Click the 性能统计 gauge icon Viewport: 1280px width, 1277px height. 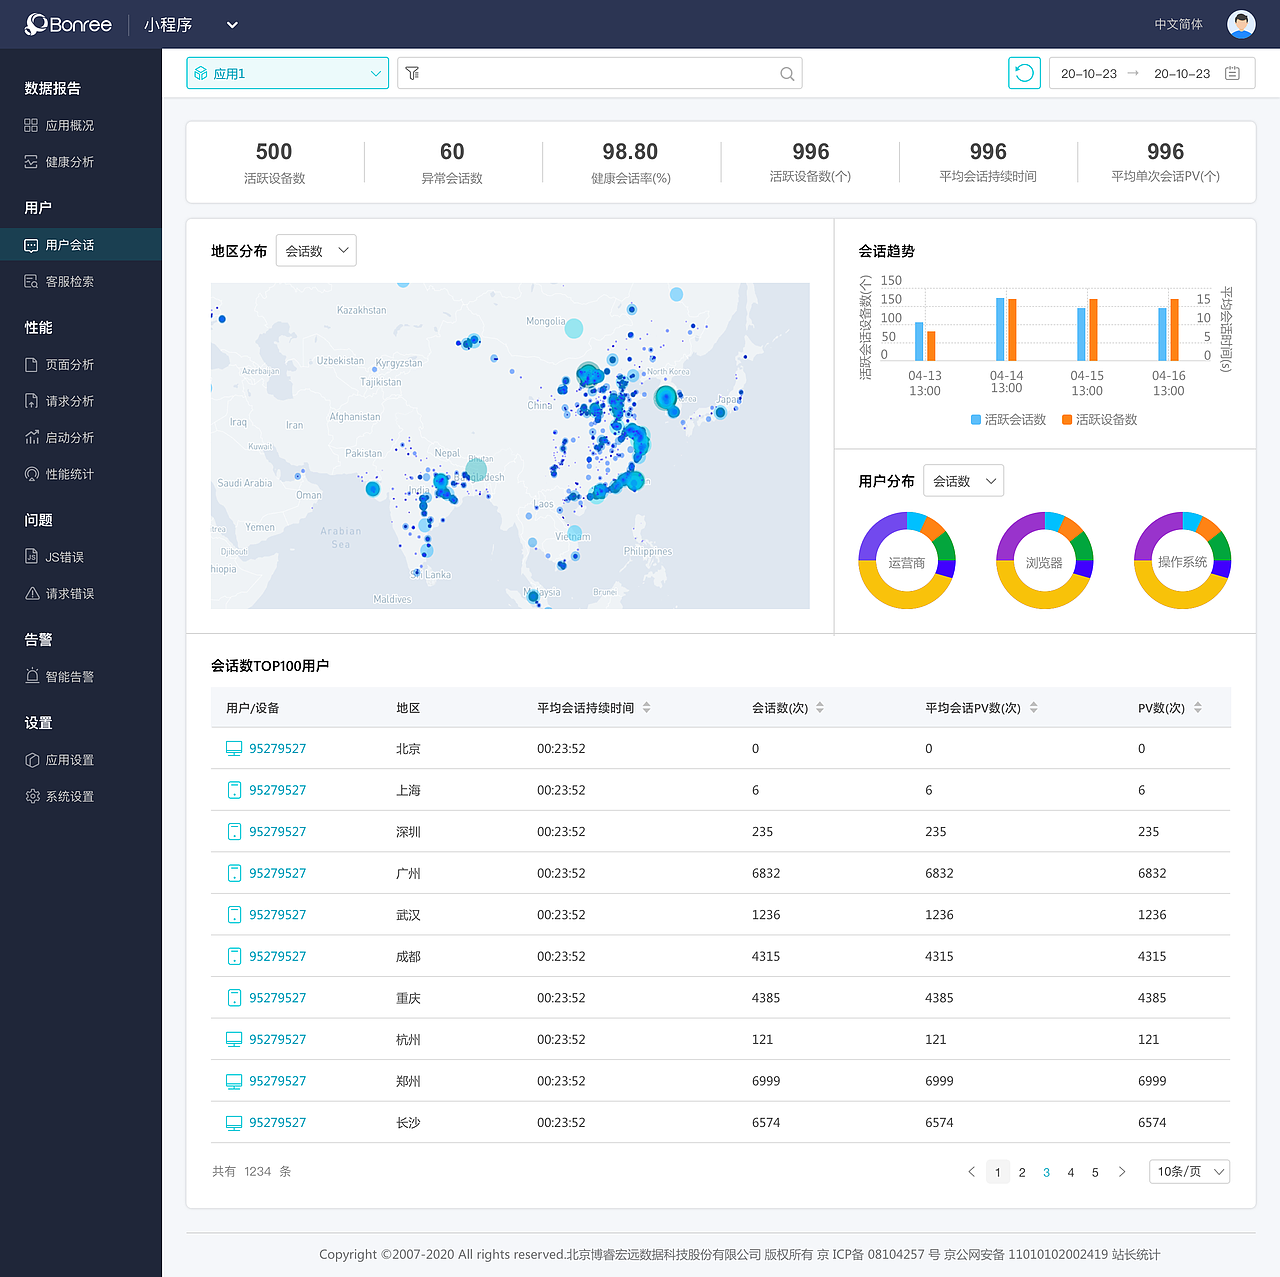coord(31,474)
